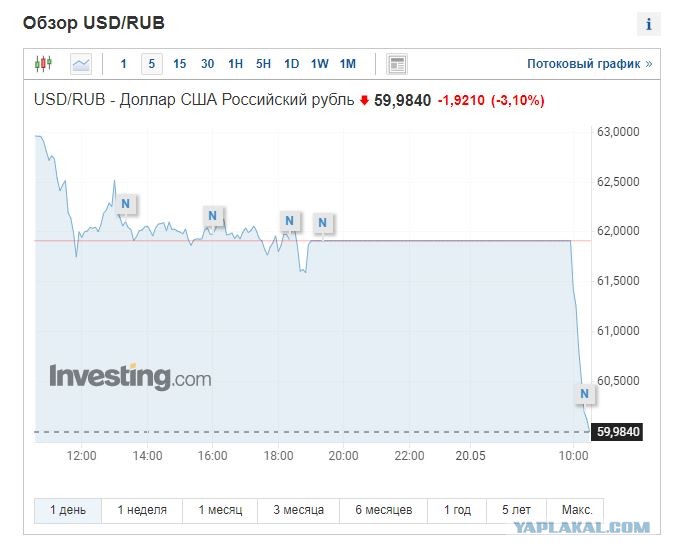Click the 59,9840 current price label
The width and height of the screenshot is (676, 557).
[617, 432]
